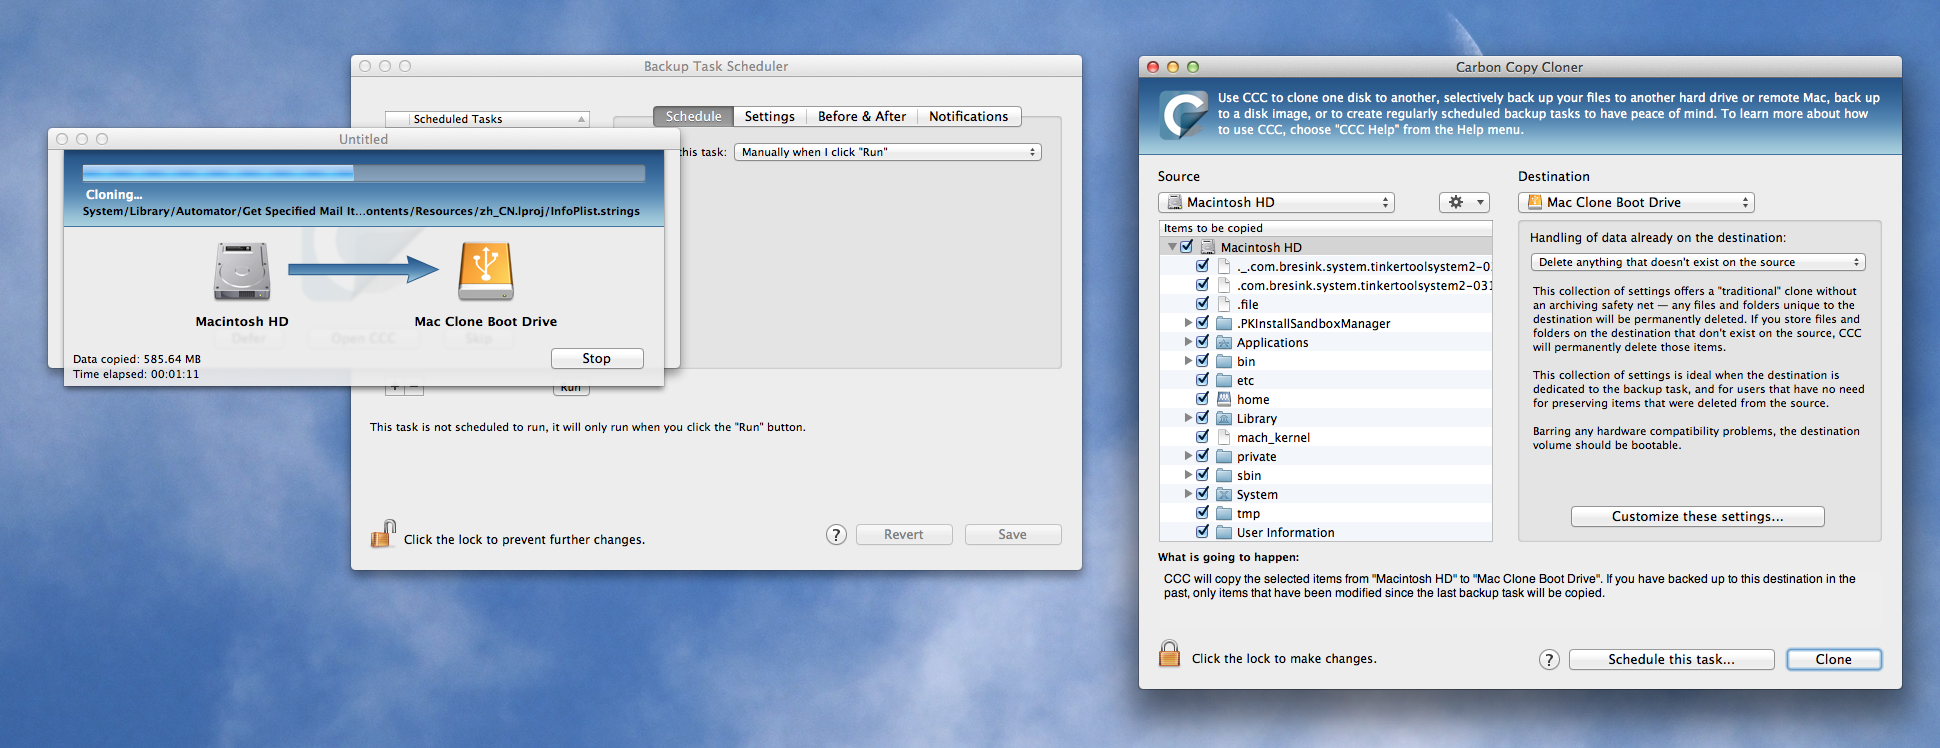This screenshot has width=1940, height=748.
Task: Click the private folder icon
Action: (1224, 456)
